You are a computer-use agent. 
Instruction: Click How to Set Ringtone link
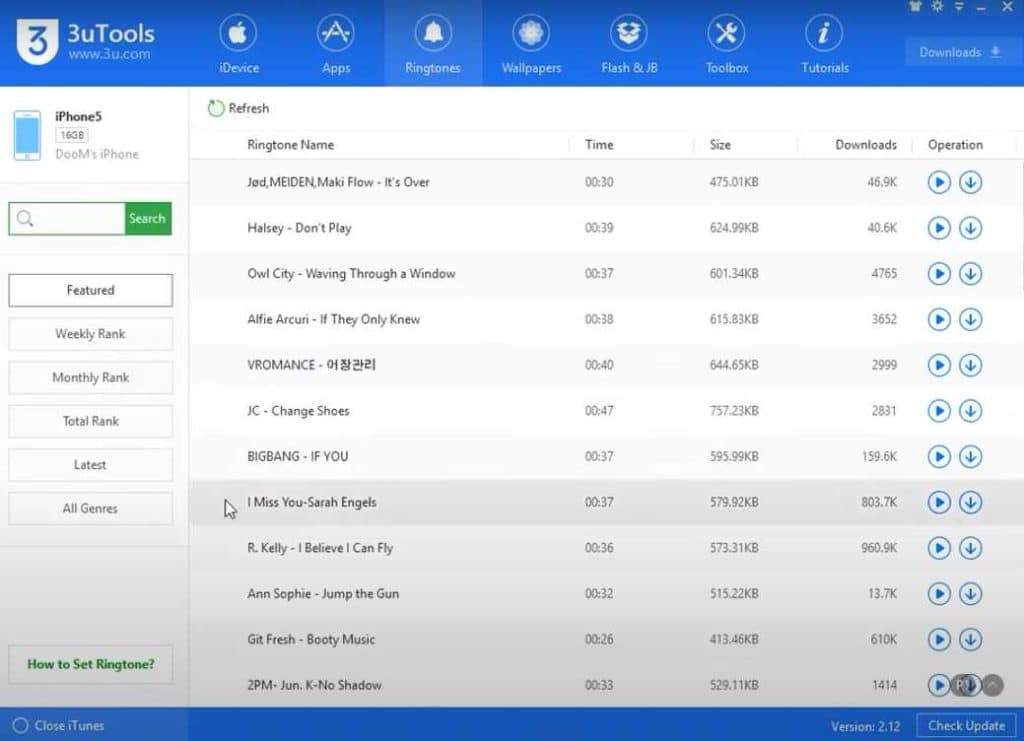click(x=91, y=665)
